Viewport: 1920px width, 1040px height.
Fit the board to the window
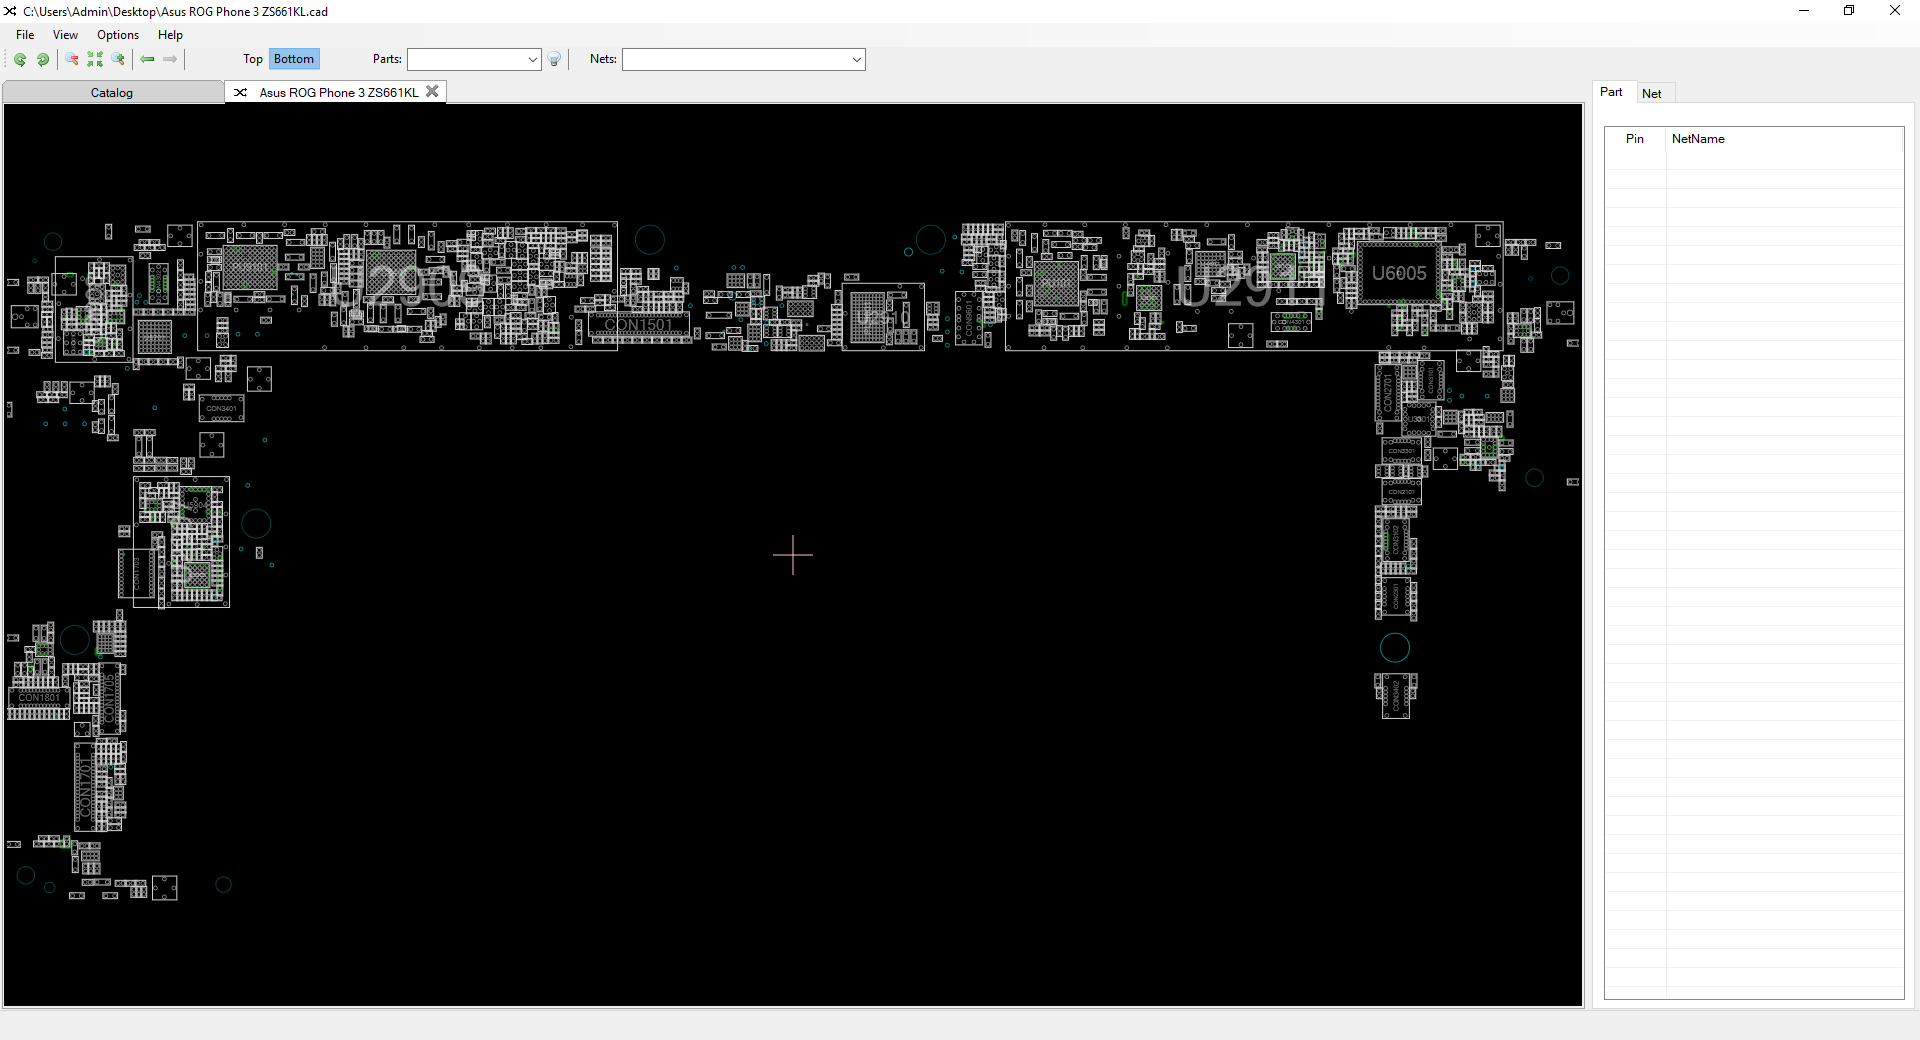pos(95,59)
